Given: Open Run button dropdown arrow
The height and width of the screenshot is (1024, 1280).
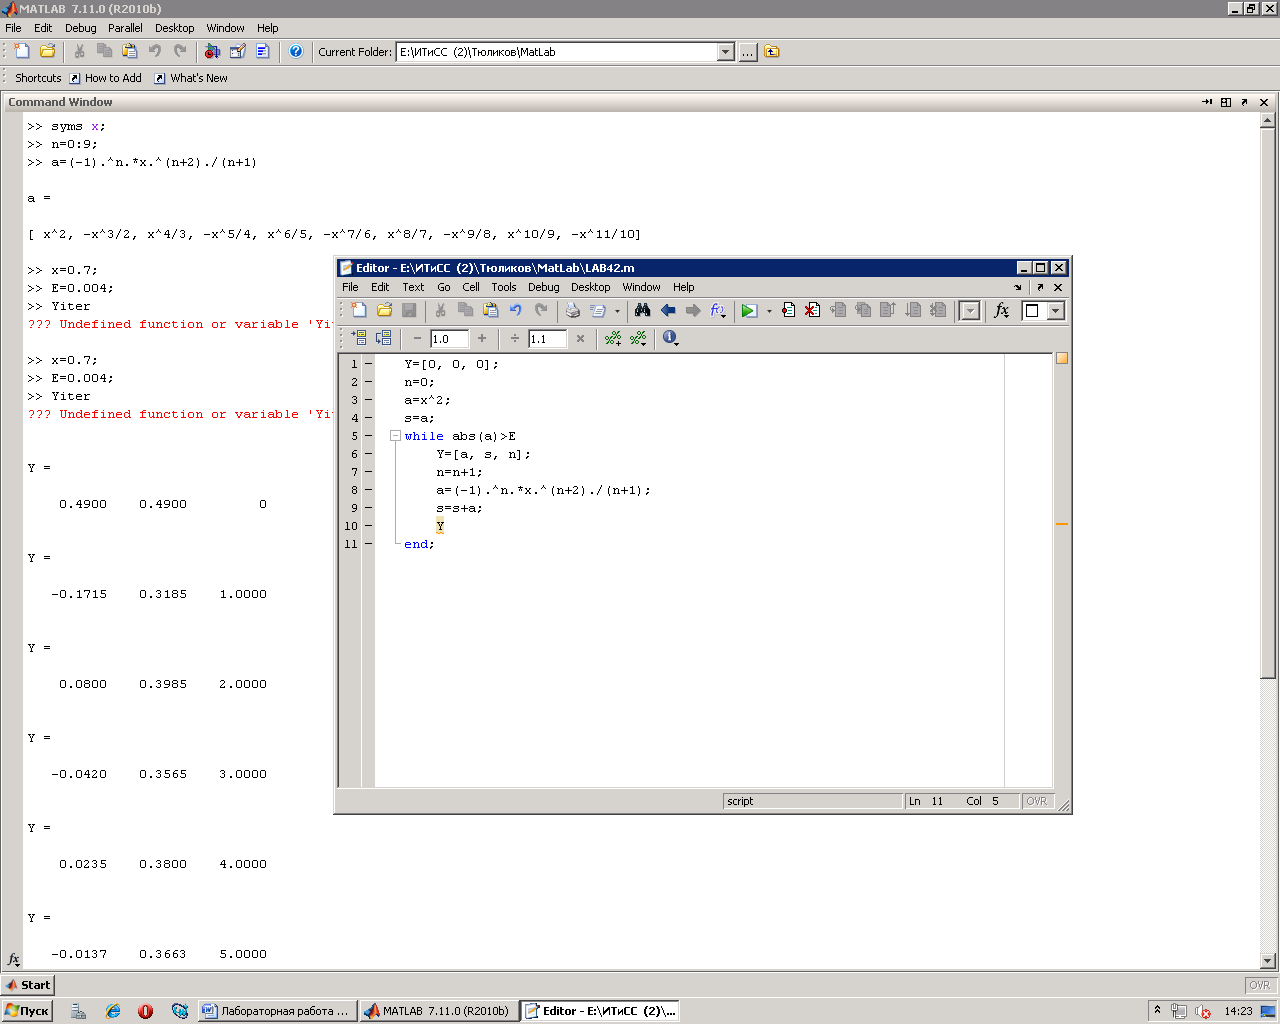Looking at the screenshot, I should pos(769,311).
